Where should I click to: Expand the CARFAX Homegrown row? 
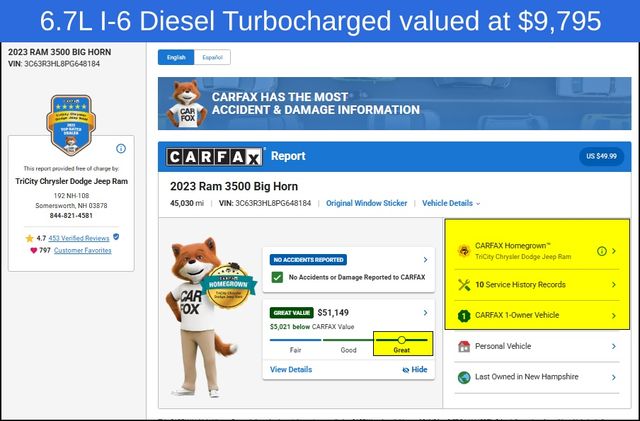pyautogui.click(x=614, y=251)
